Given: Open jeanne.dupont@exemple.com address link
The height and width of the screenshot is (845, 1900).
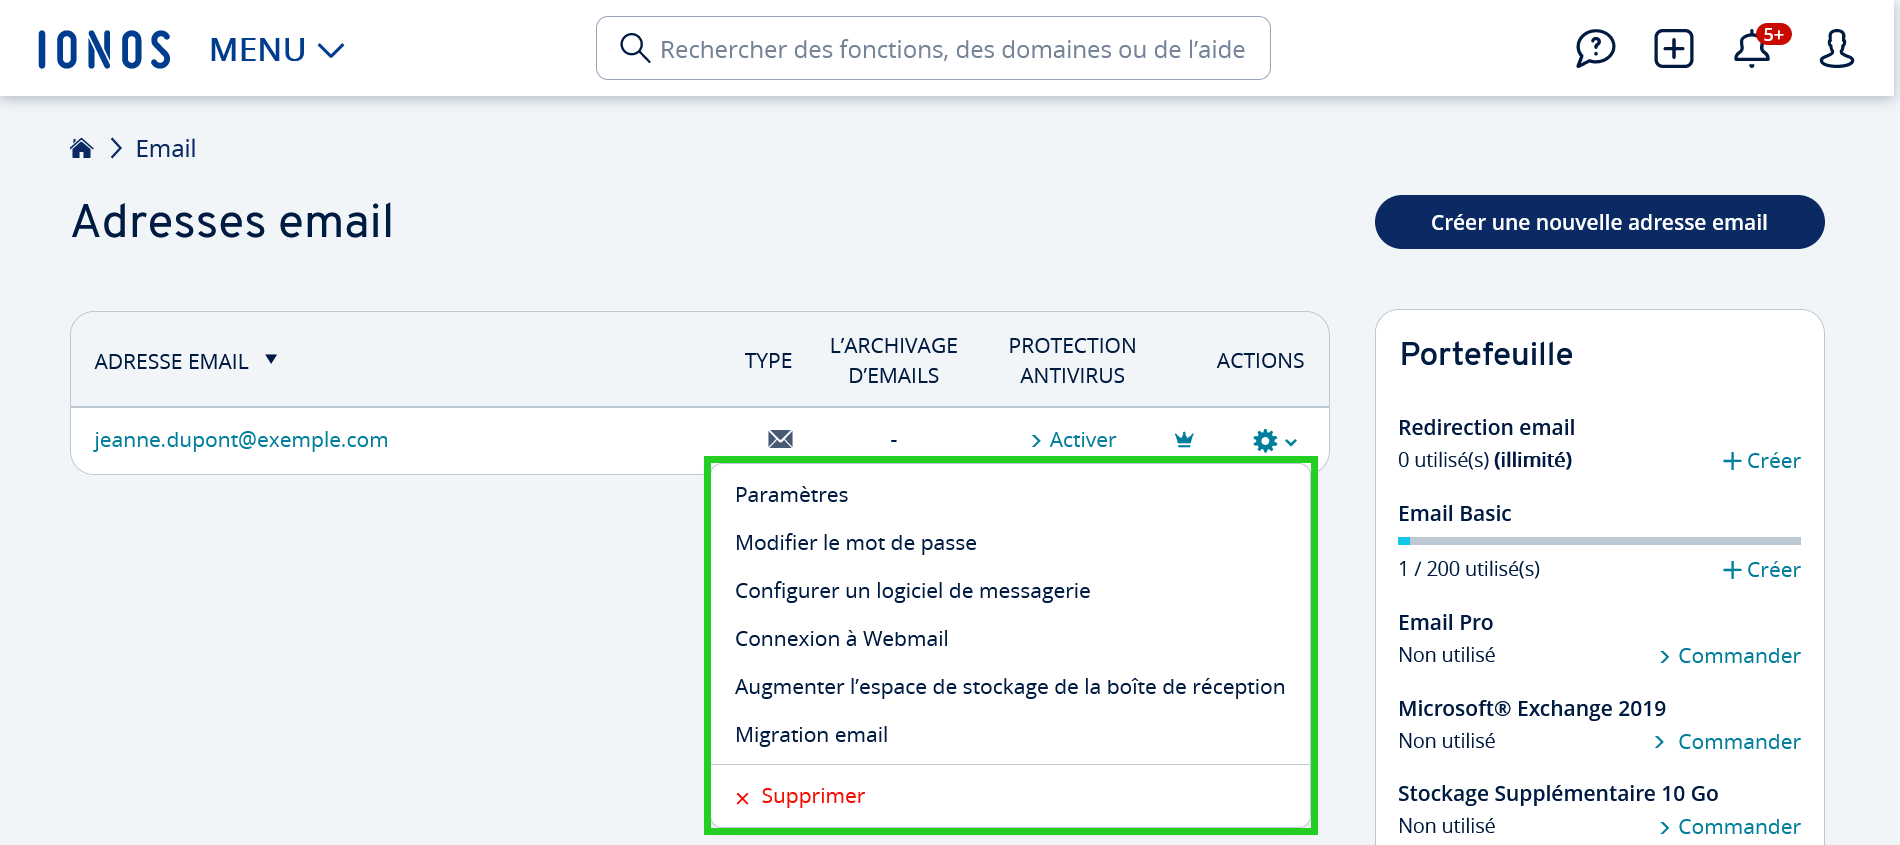Looking at the screenshot, I should coord(241,440).
